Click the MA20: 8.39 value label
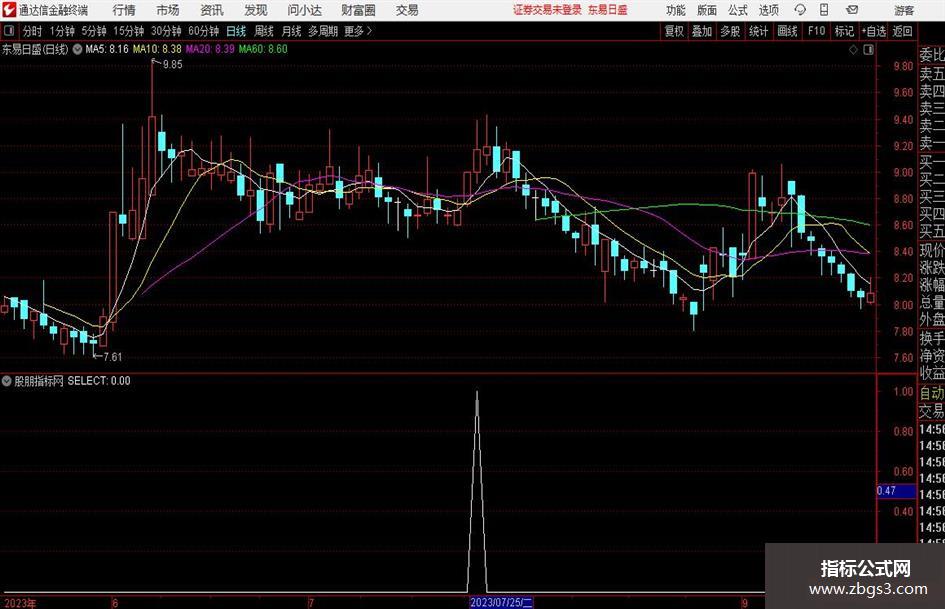Screen dimensions: 945x609 [x=210, y=49]
